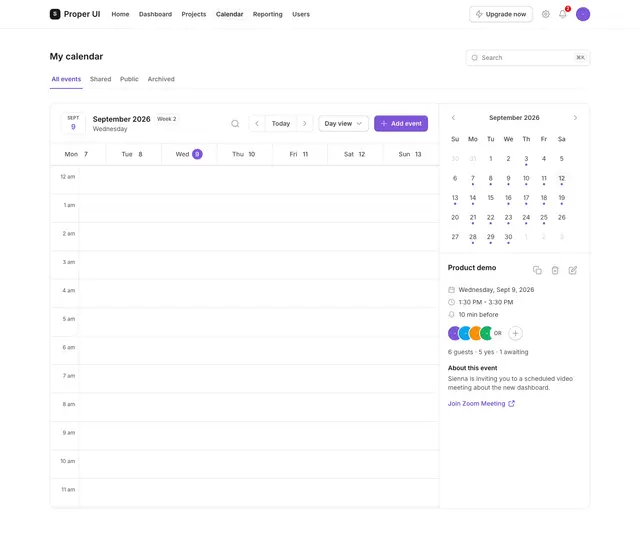
Task: Click the Sept 9 date badge
Action: tap(73, 123)
